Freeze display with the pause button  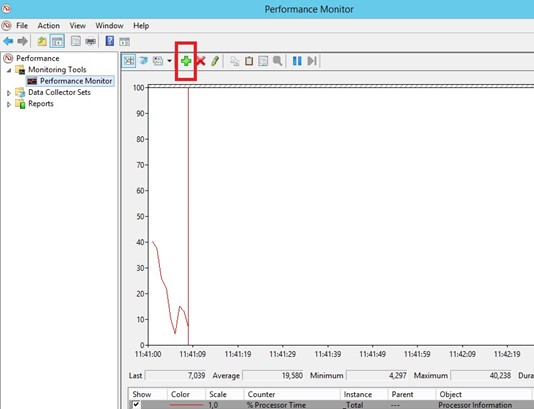(297, 61)
